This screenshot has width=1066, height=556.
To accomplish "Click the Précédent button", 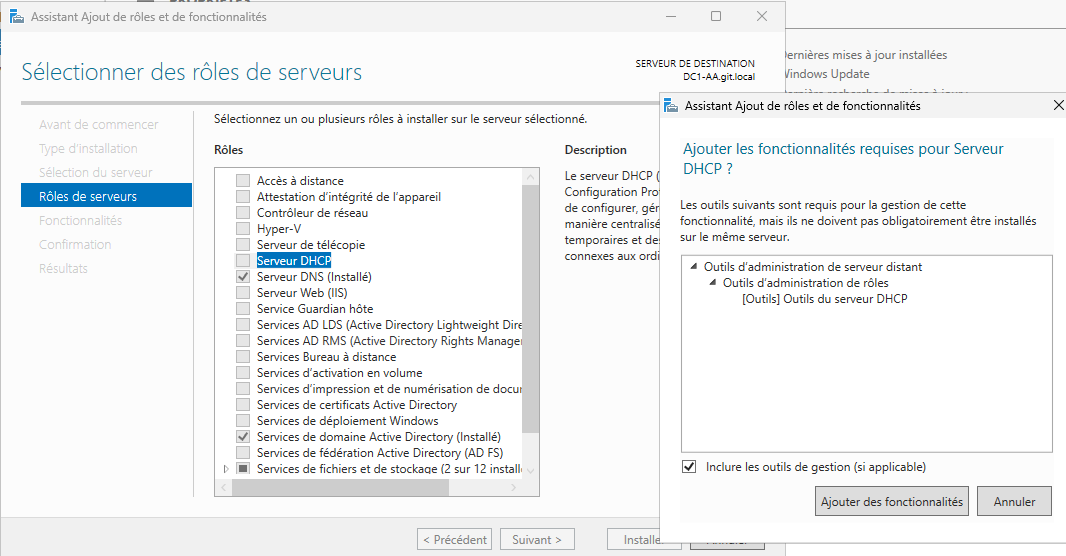I will pos(455,539).
